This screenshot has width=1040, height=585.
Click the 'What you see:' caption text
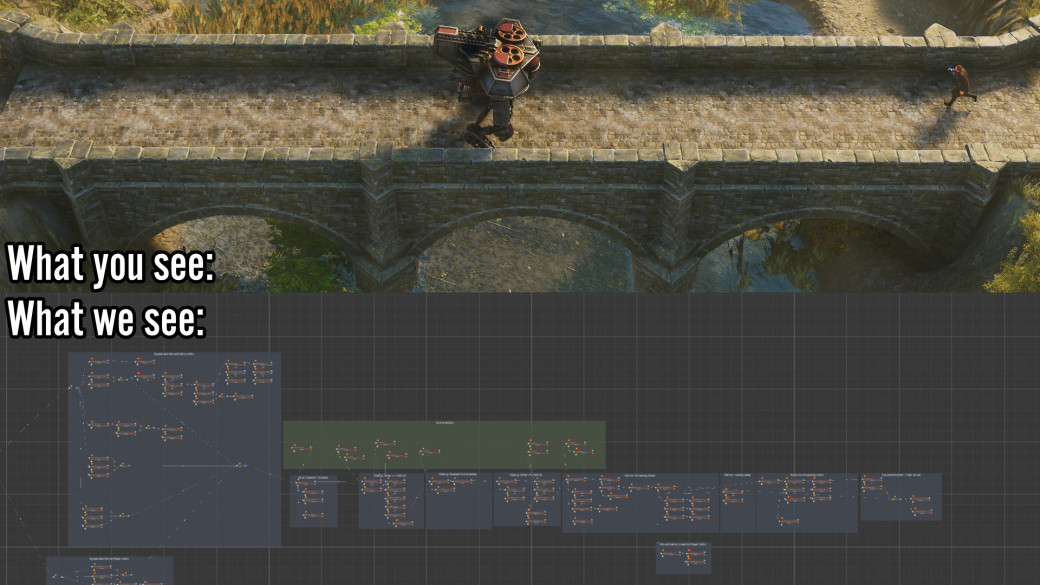(x=111, y=266)
